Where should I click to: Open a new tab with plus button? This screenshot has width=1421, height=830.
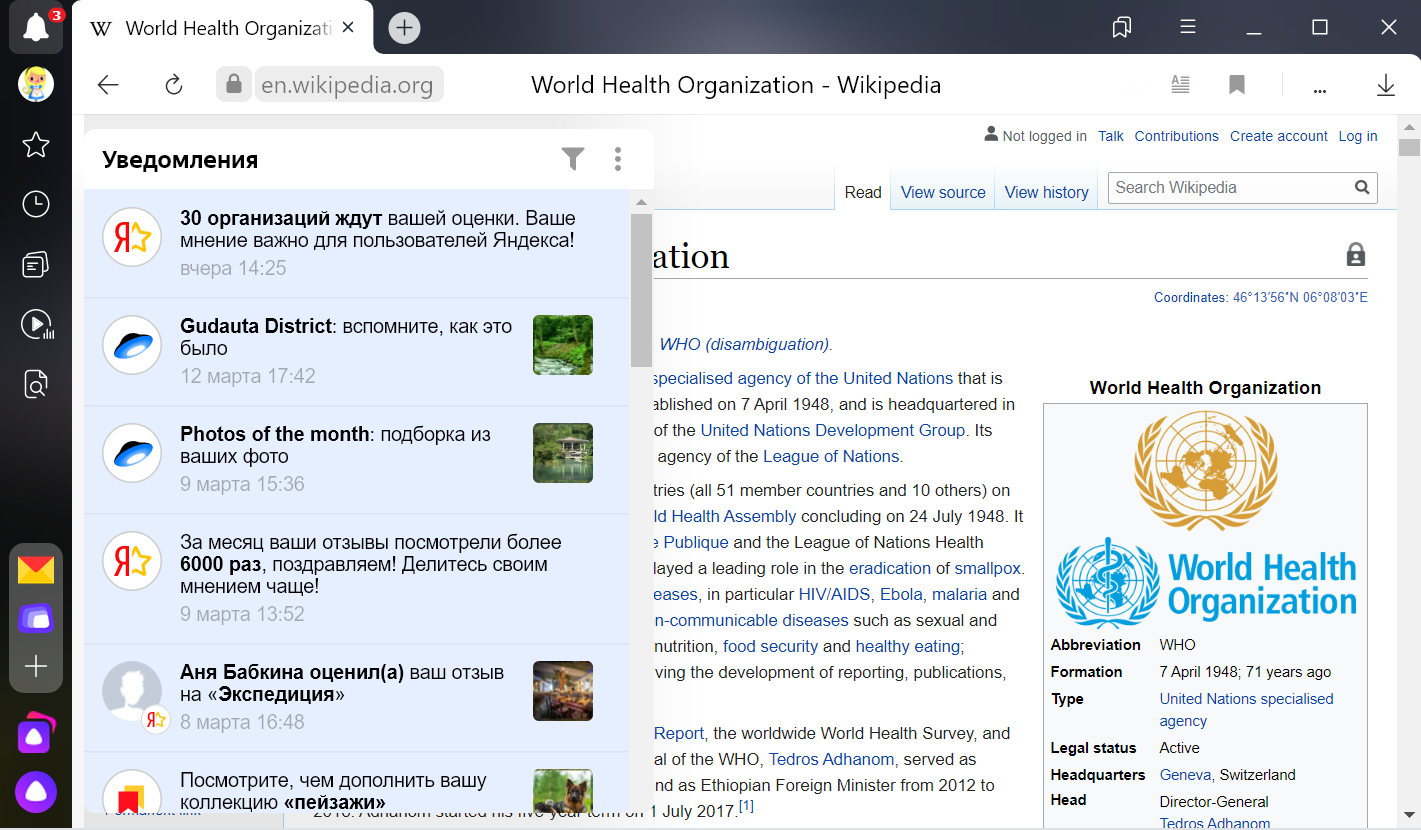tap(404, 28)
